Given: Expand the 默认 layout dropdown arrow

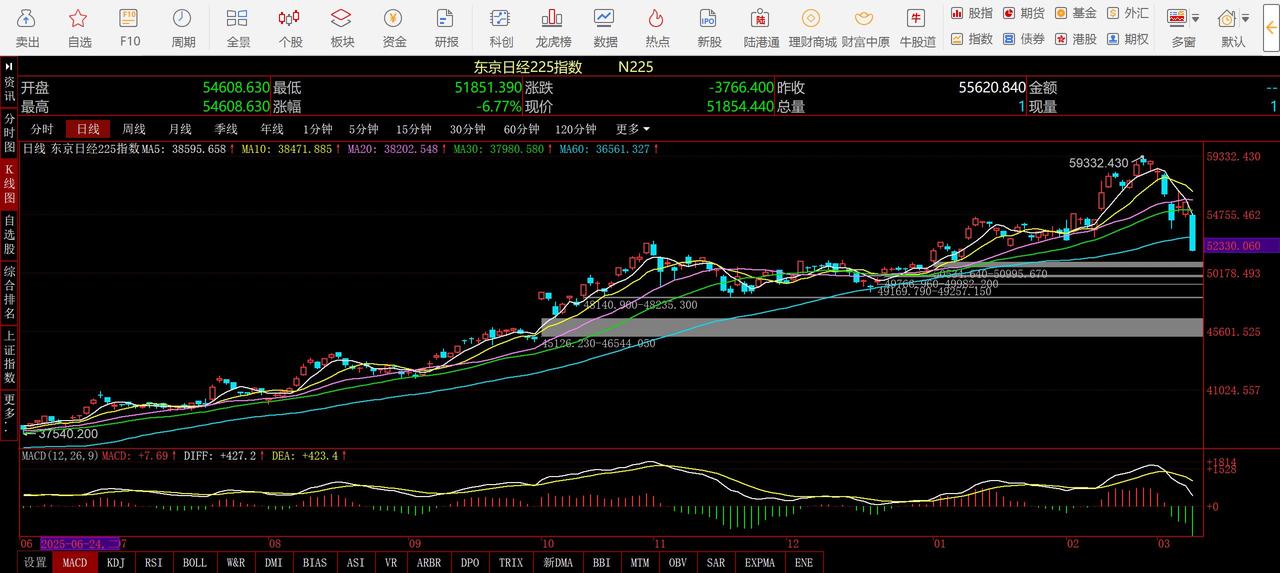Looking at the screenshot, I should tap(1246, 19).
